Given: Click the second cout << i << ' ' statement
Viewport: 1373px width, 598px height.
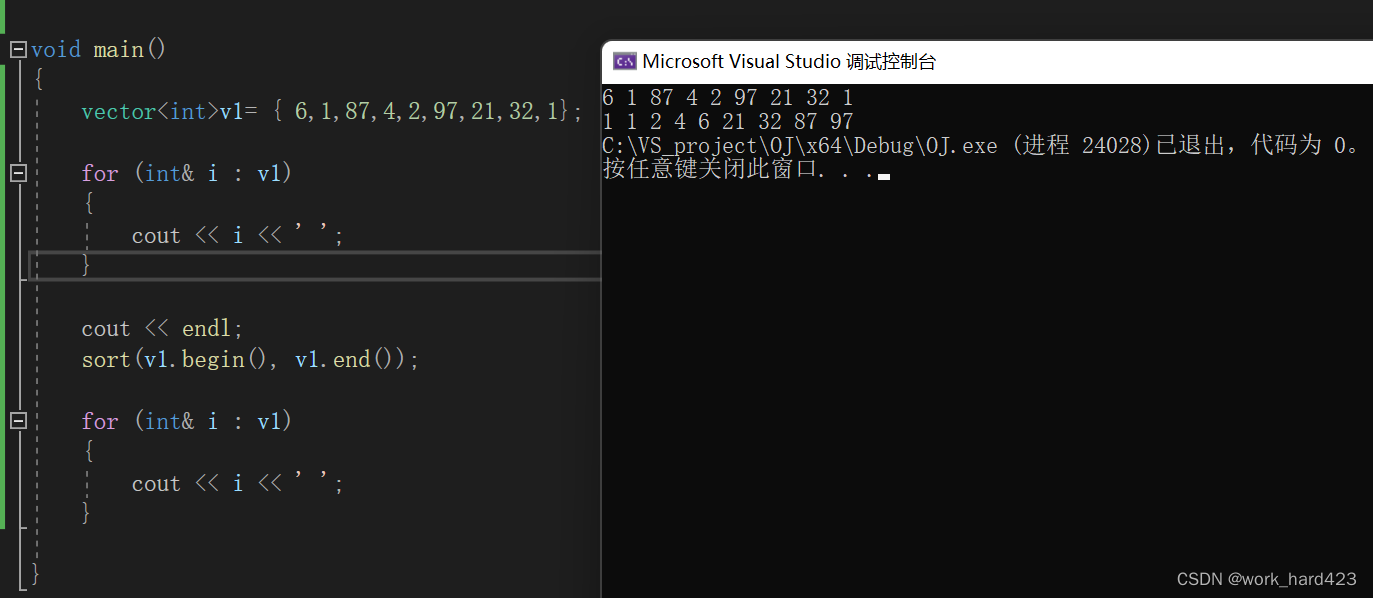Looking at the screenshot, I should point(238,483).
